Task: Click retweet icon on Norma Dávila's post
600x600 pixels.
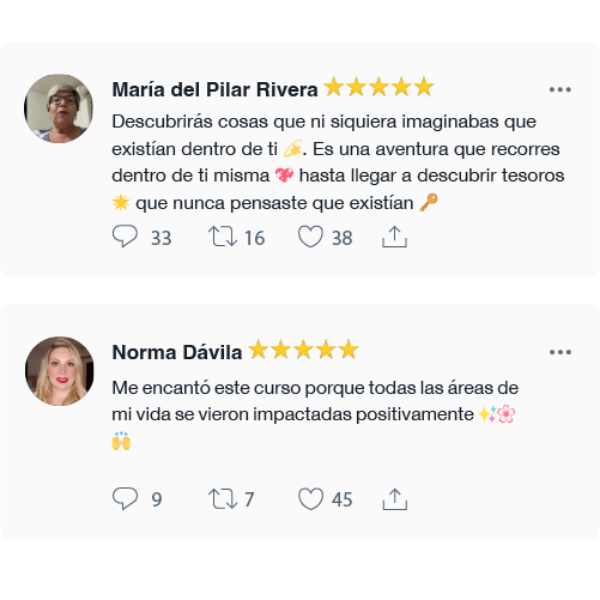Action: (x=222, y=499)
